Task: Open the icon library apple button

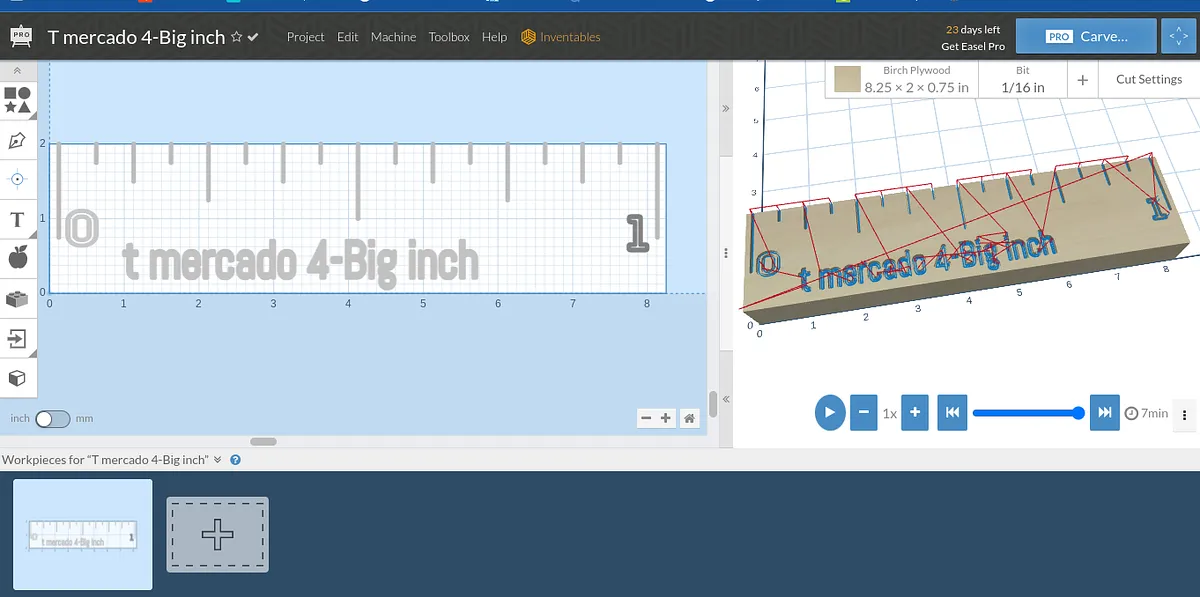Action: (x=18, y=259)
